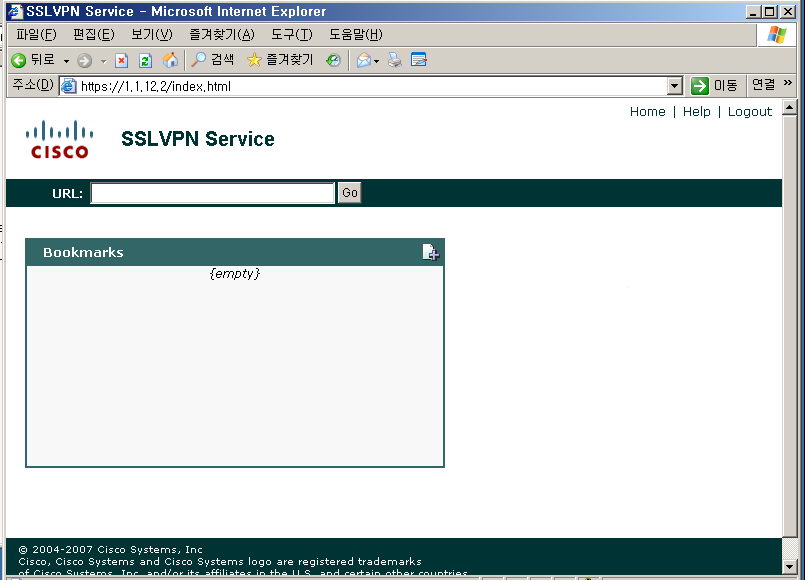The width and height of the screenshot is (805, 580).
Task: Click the Forward arrow icon
Action: tap(85, 61)
